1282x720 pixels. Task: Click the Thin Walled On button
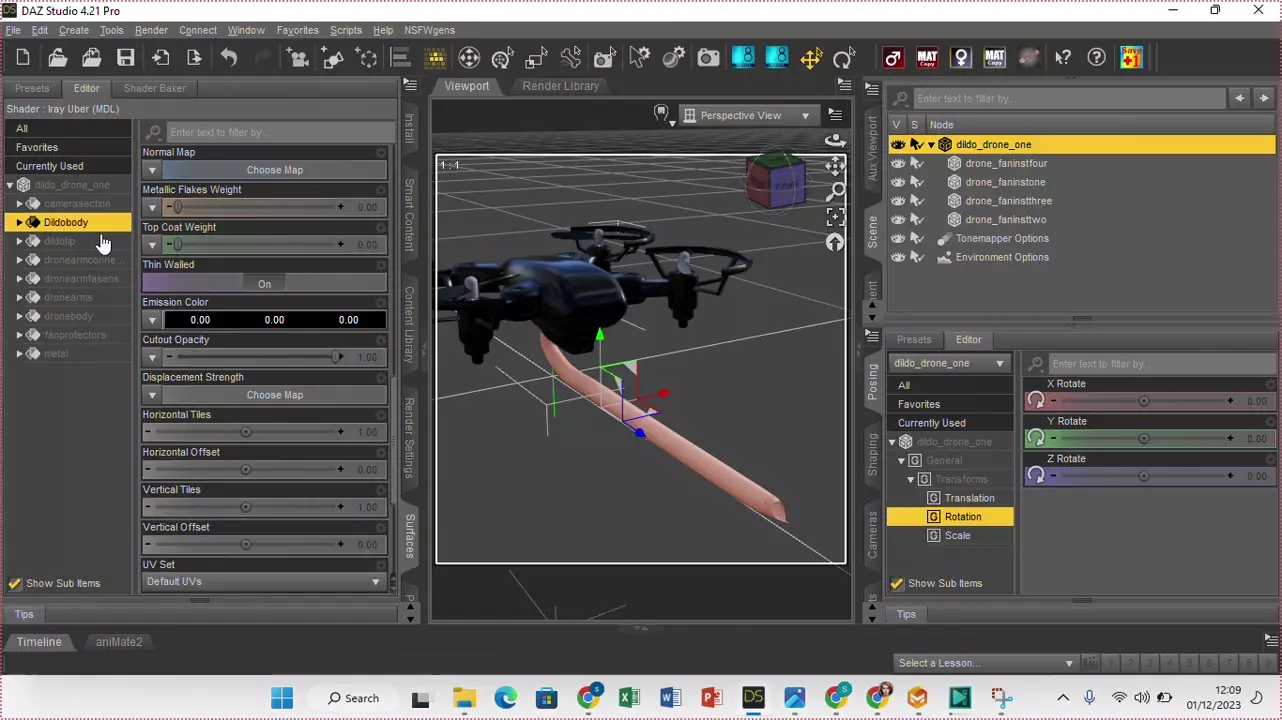click(x=264, y=284)
